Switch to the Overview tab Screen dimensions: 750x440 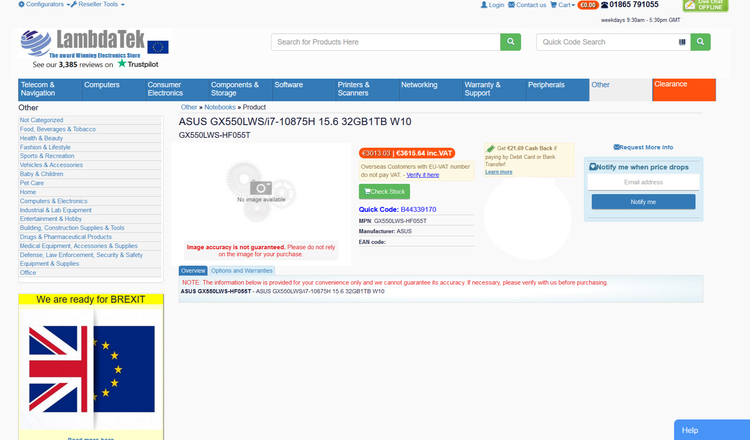tap(193, 271)
